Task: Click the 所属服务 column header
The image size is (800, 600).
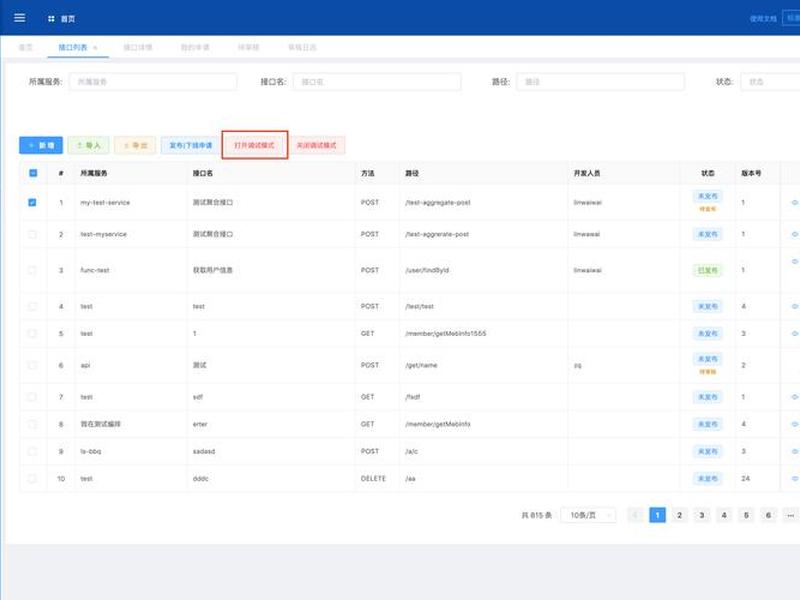Action: pyautogui.click(x=94, y=173)
